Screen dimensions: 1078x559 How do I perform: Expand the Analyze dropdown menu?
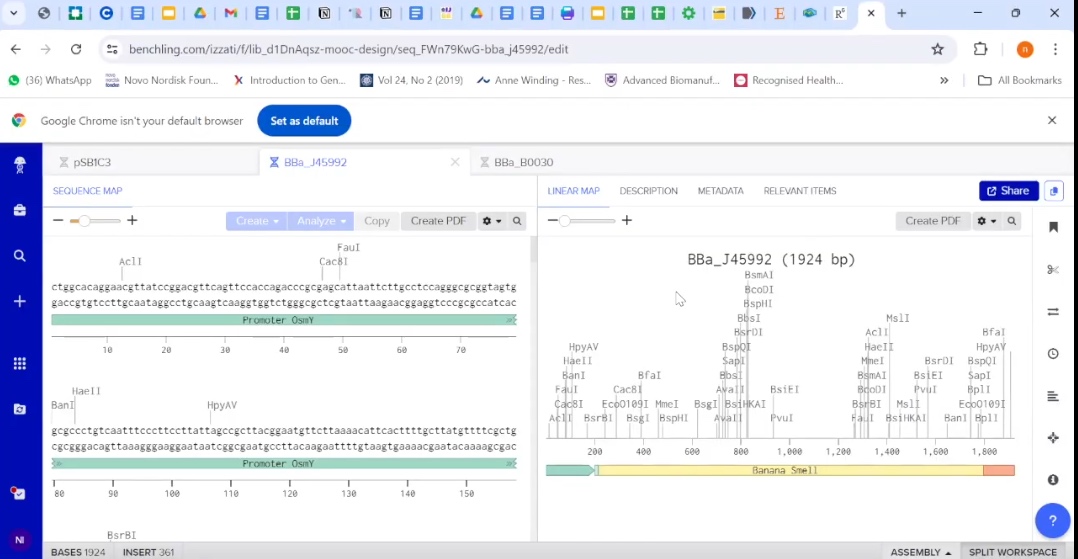coord(321,221)
